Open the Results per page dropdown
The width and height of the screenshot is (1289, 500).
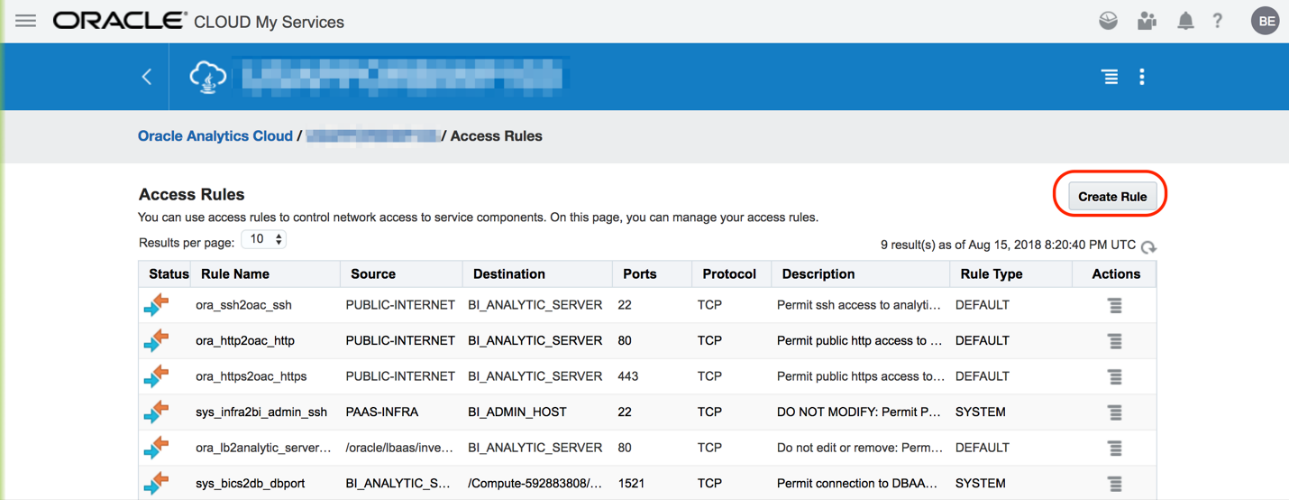264,240
